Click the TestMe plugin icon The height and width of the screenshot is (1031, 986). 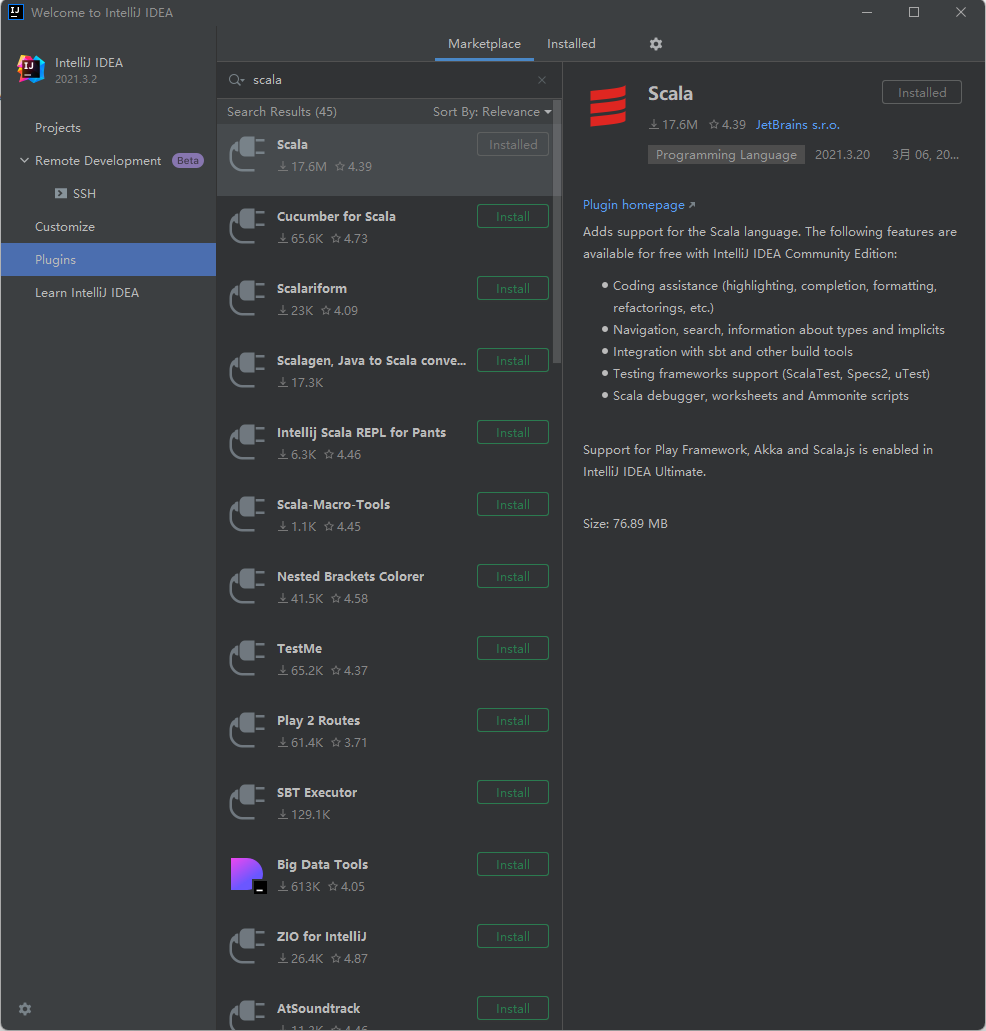[247, 658]
